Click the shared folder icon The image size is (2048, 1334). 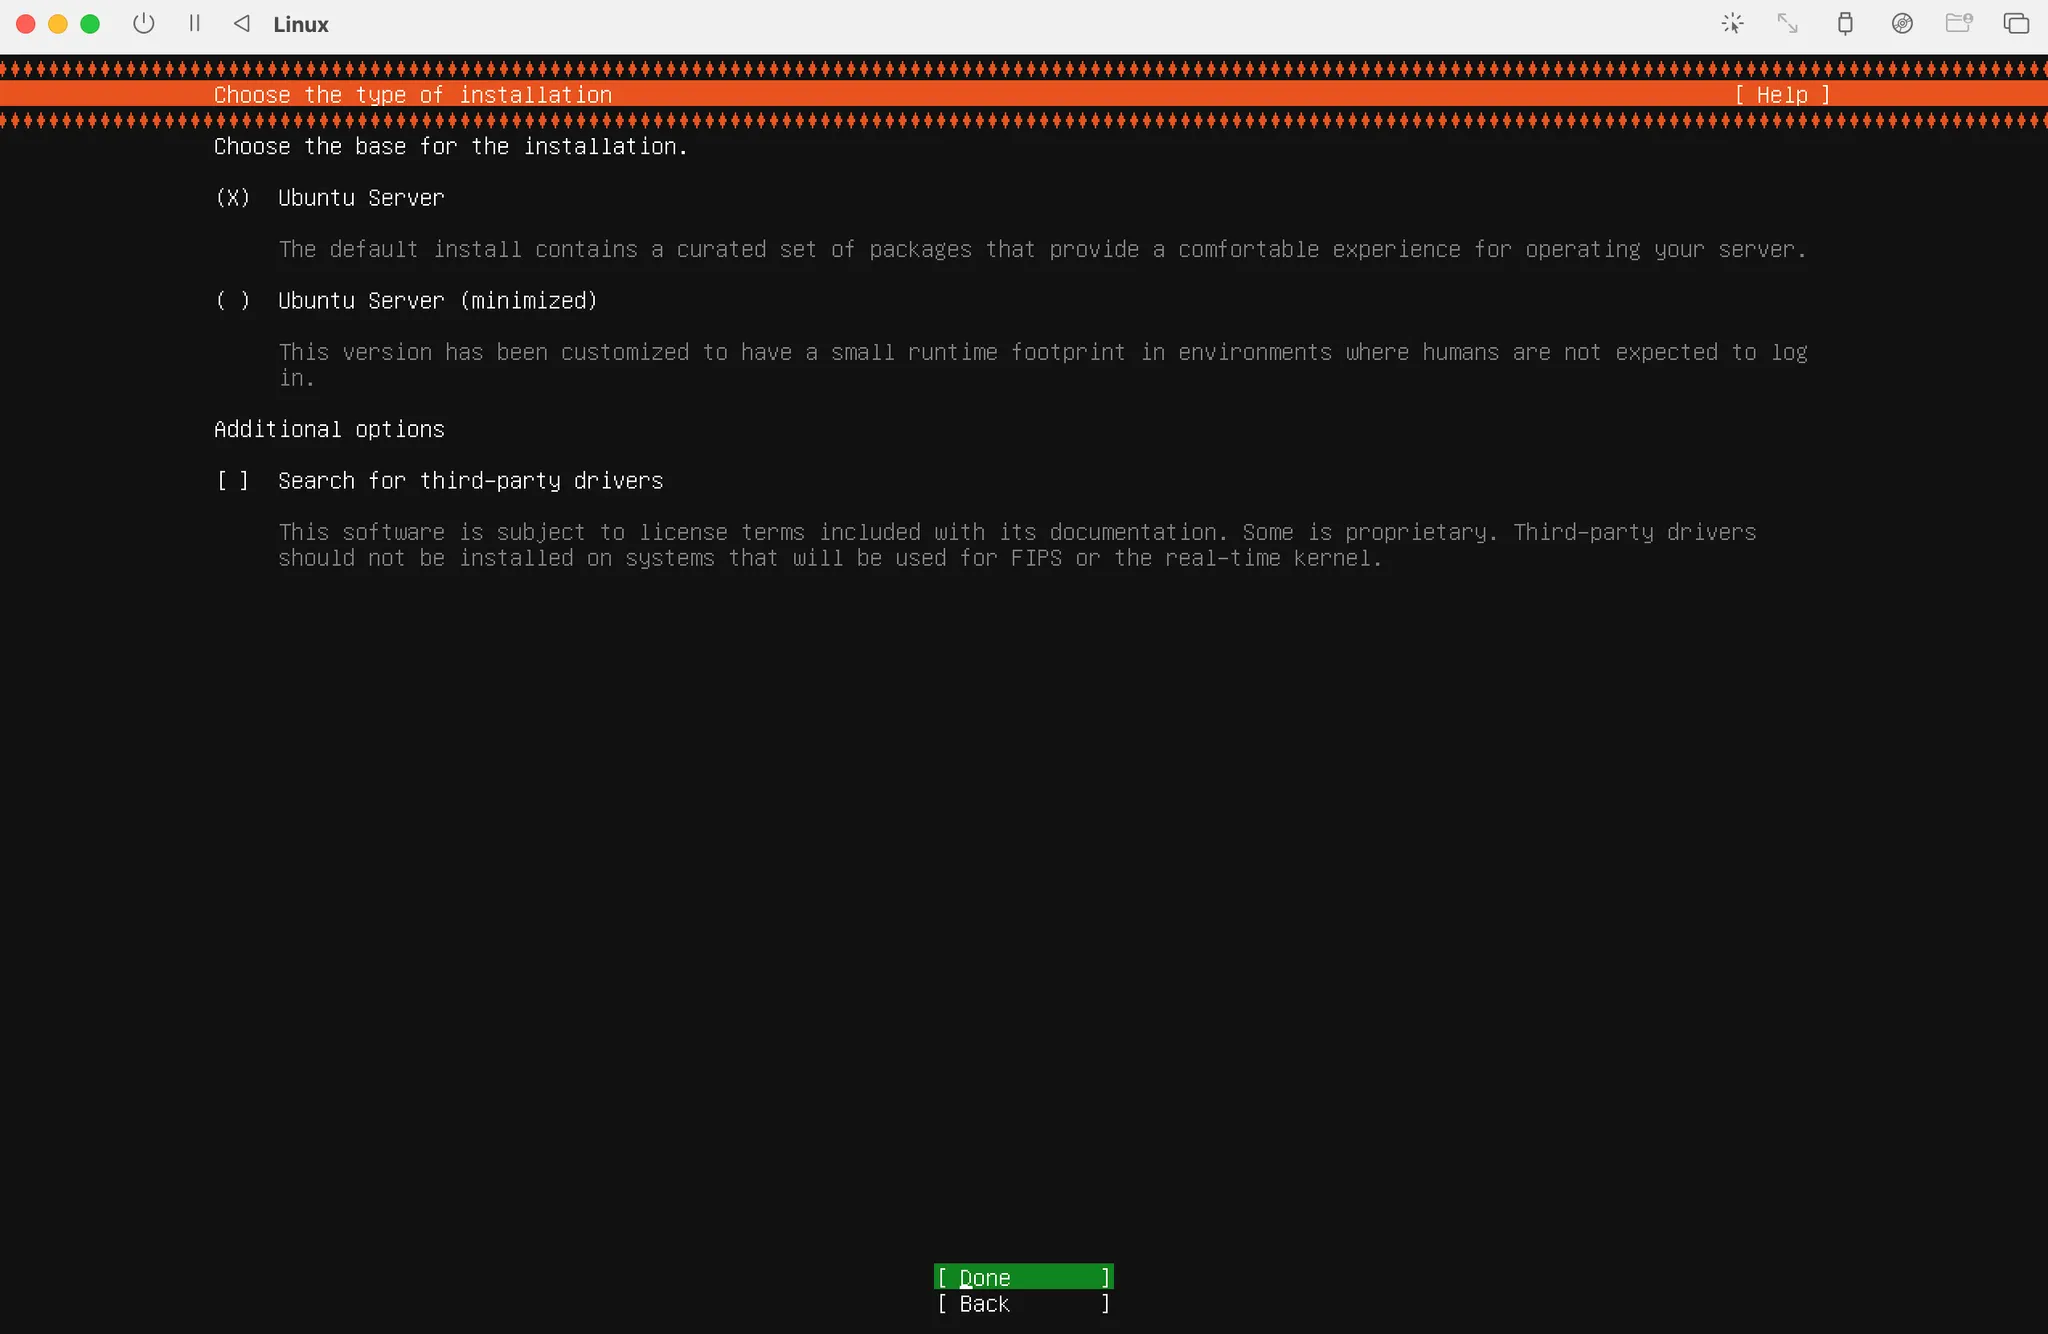(x=1958, y=23)
